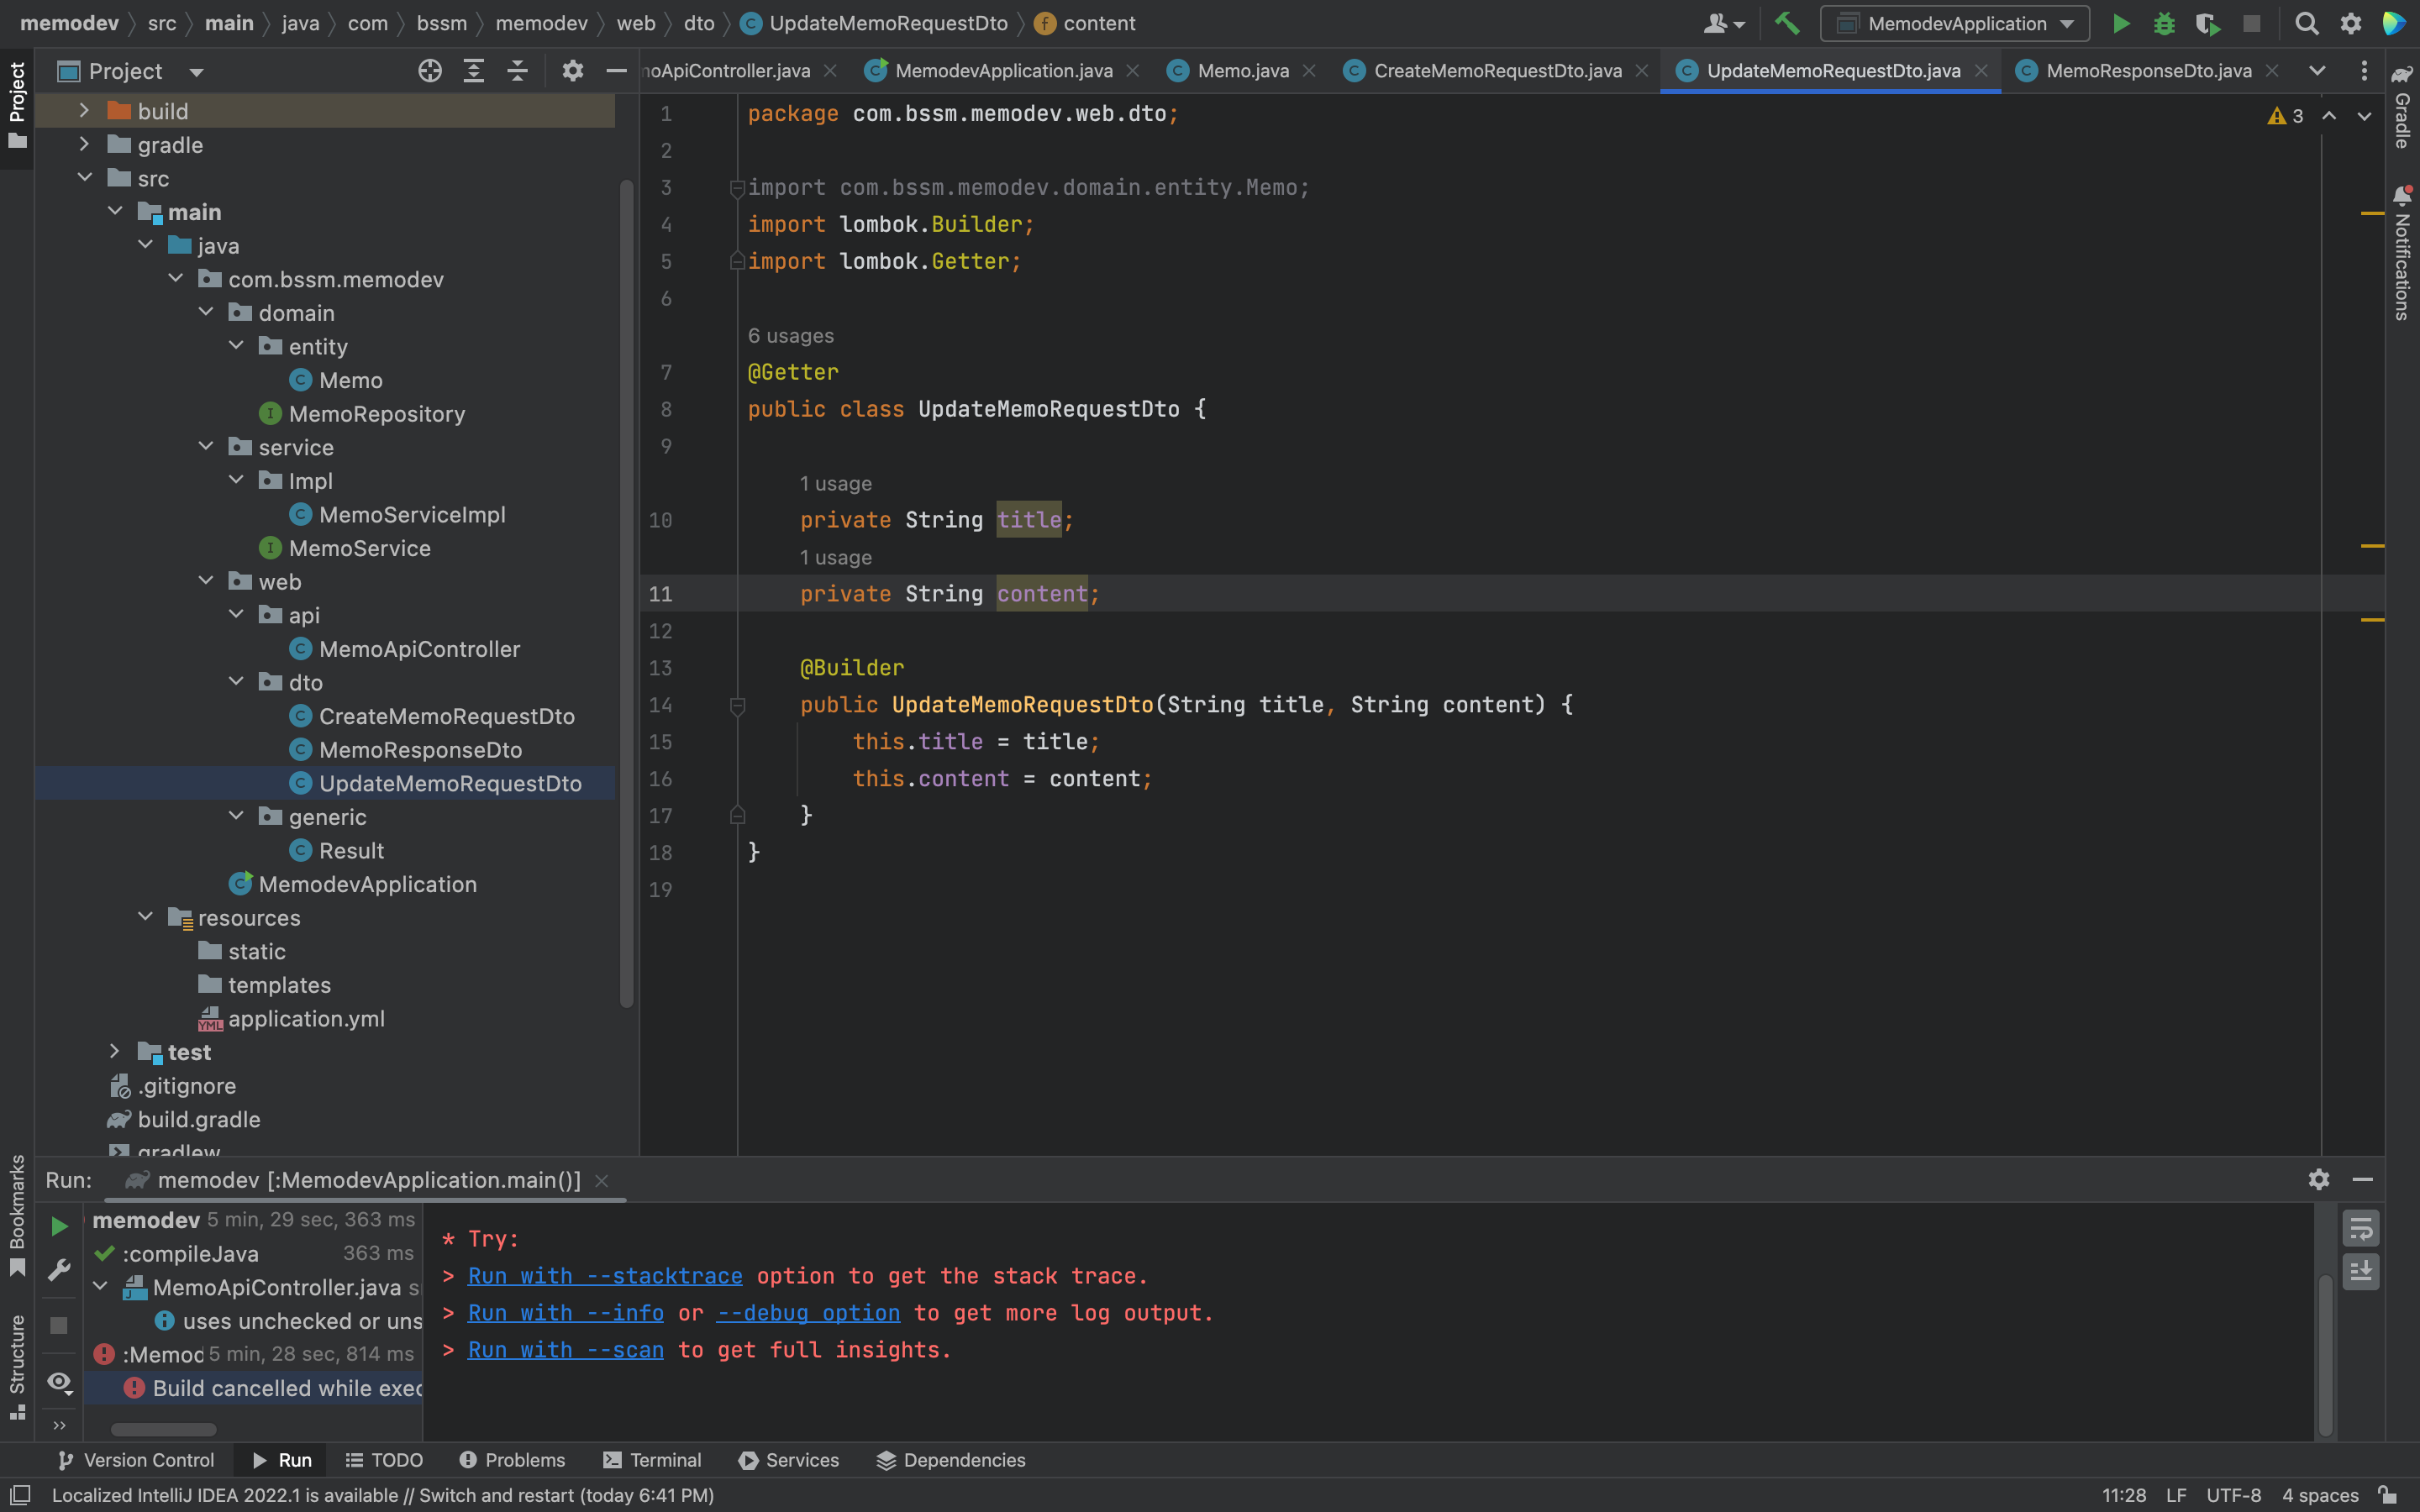
Task: Run MemodevApplication with green play button
Action: coord(2120,23)
